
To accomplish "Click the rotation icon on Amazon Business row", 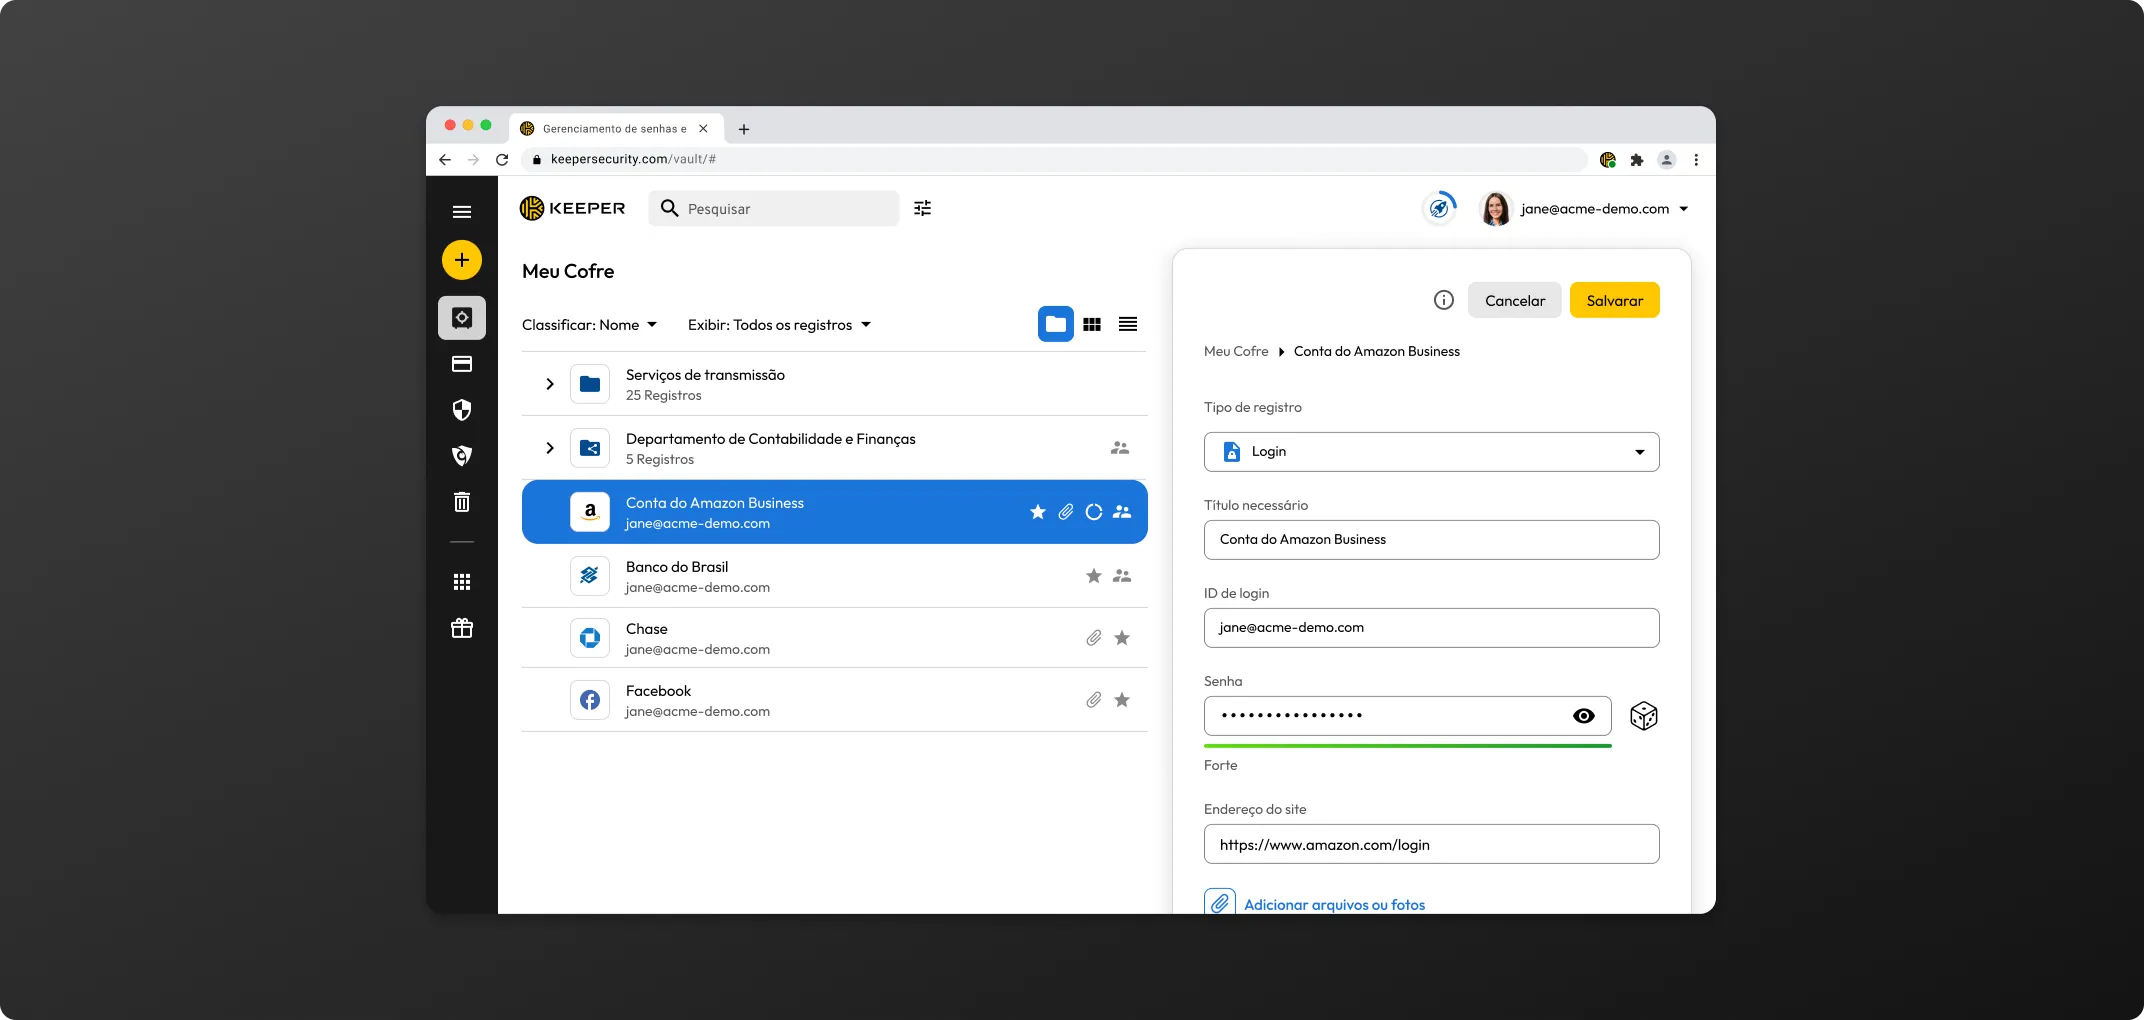I will tap(1094, 512).
